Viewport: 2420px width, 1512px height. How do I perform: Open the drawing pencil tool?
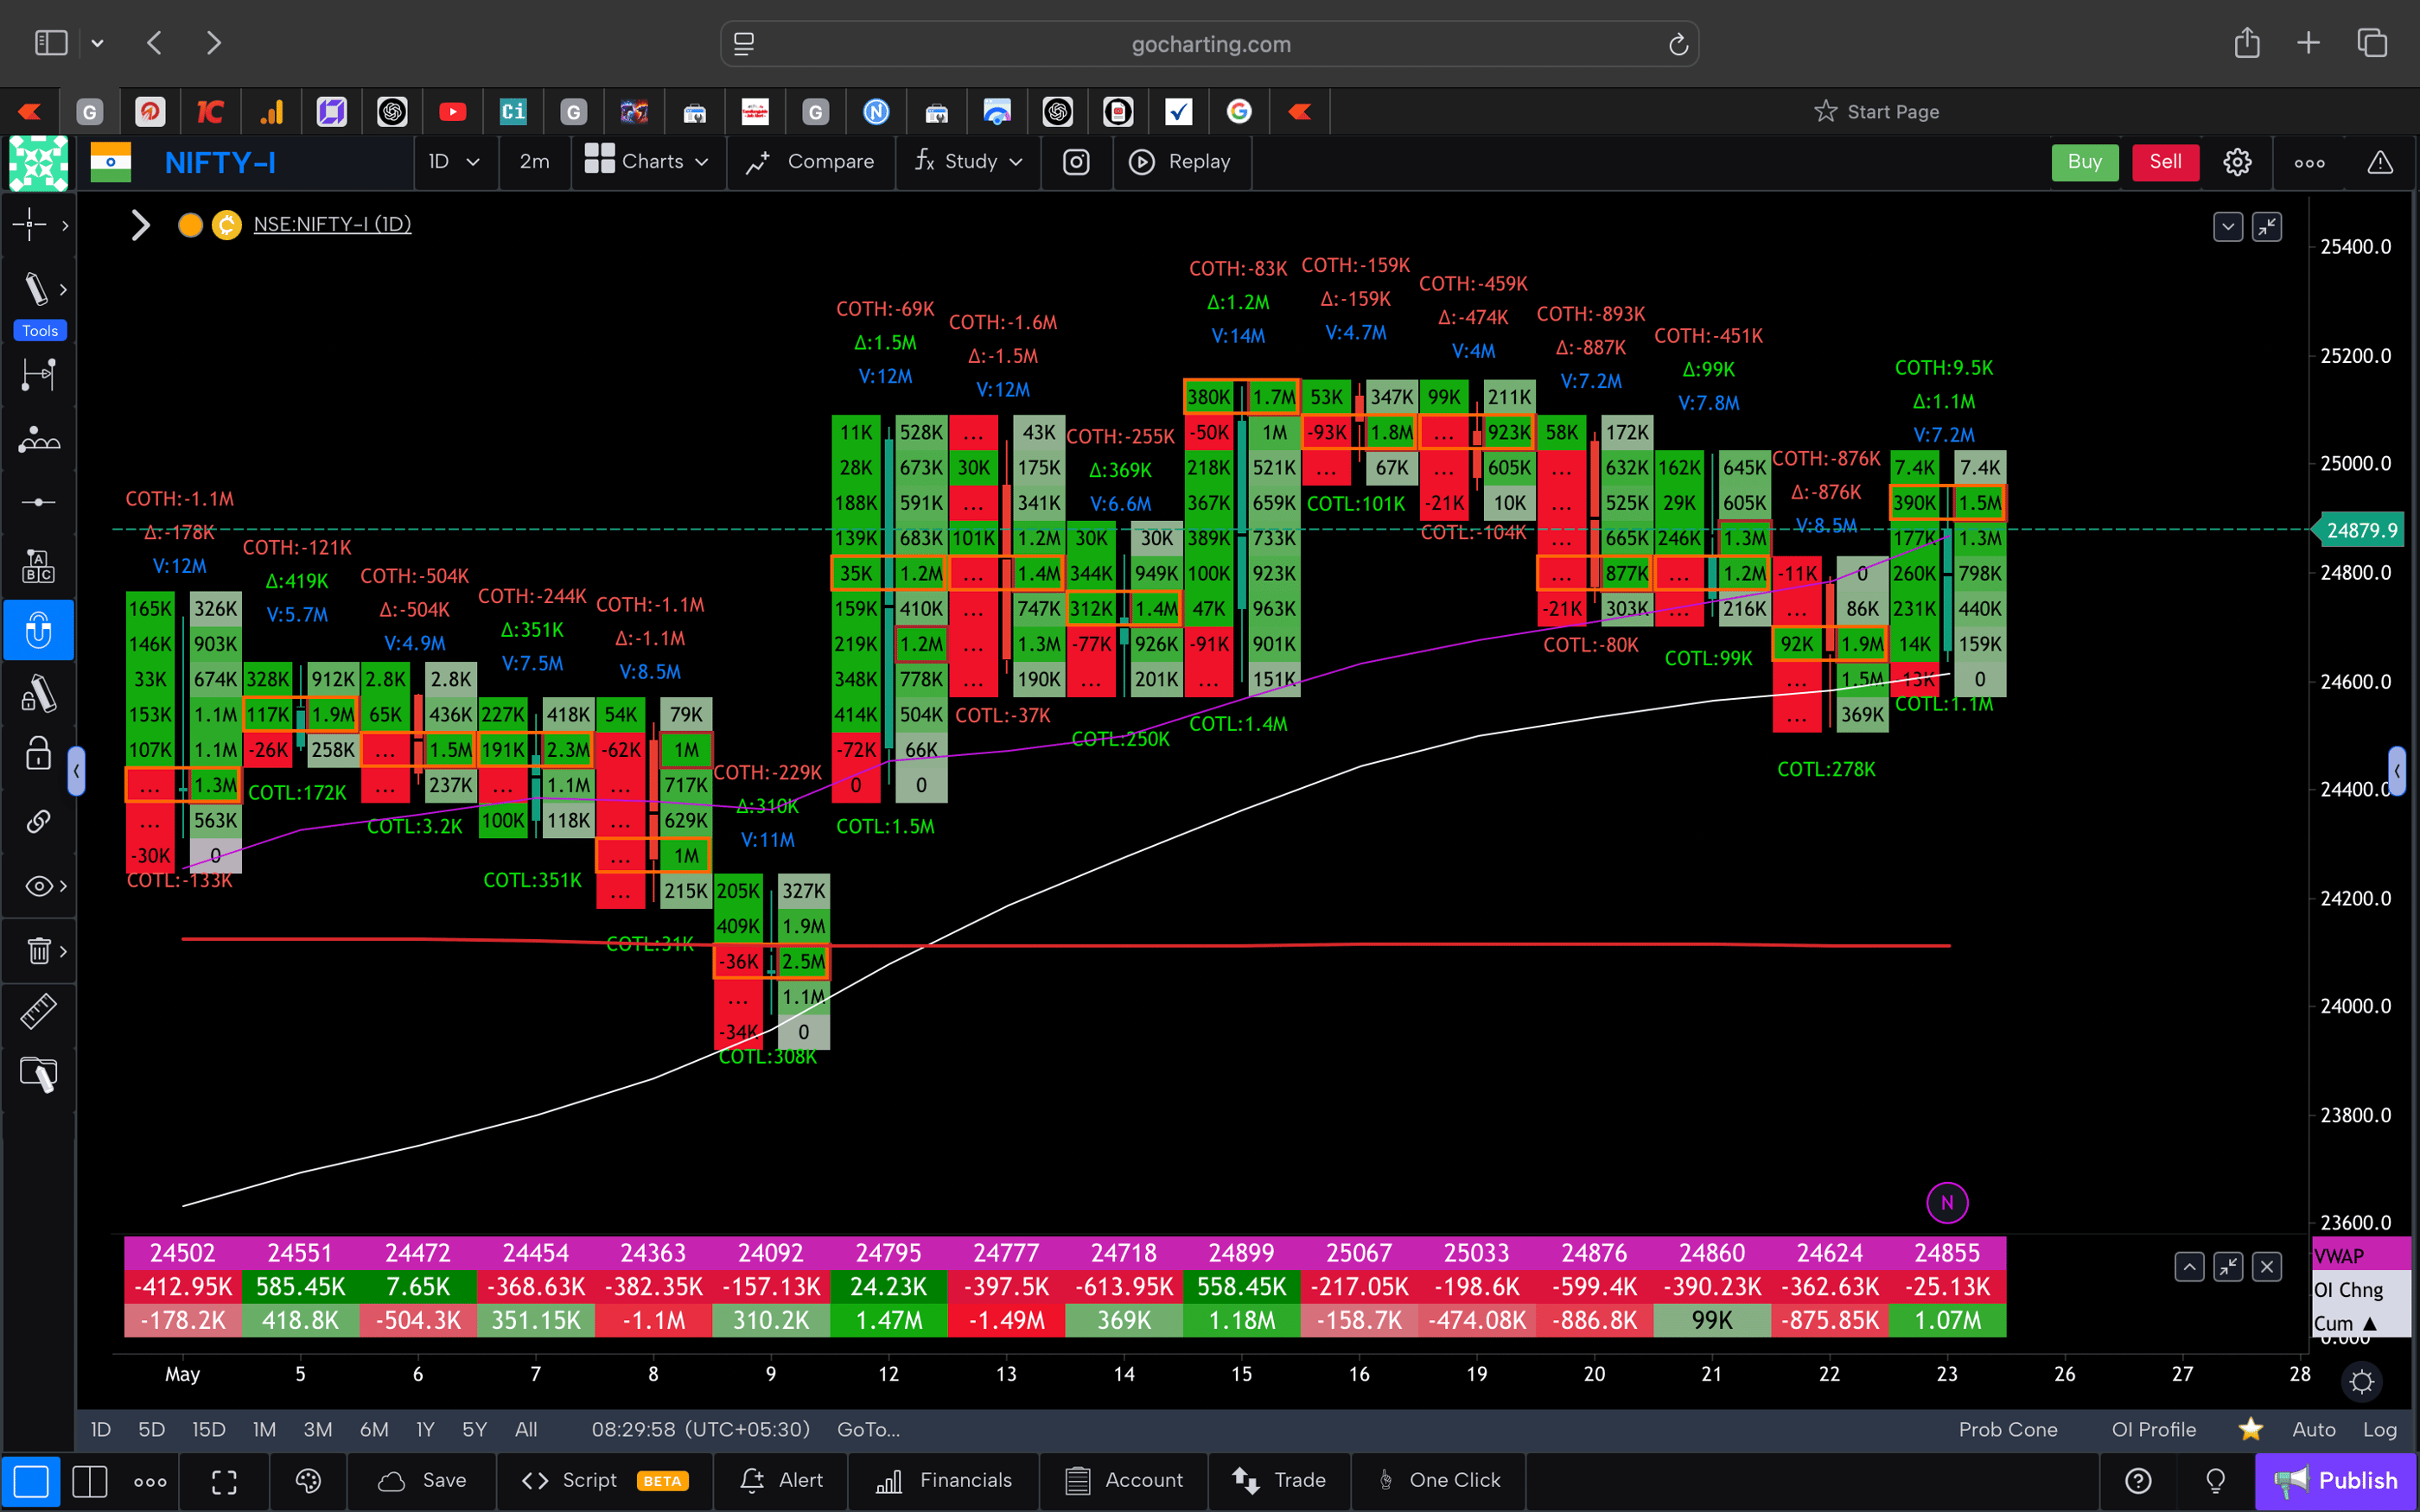37,288
